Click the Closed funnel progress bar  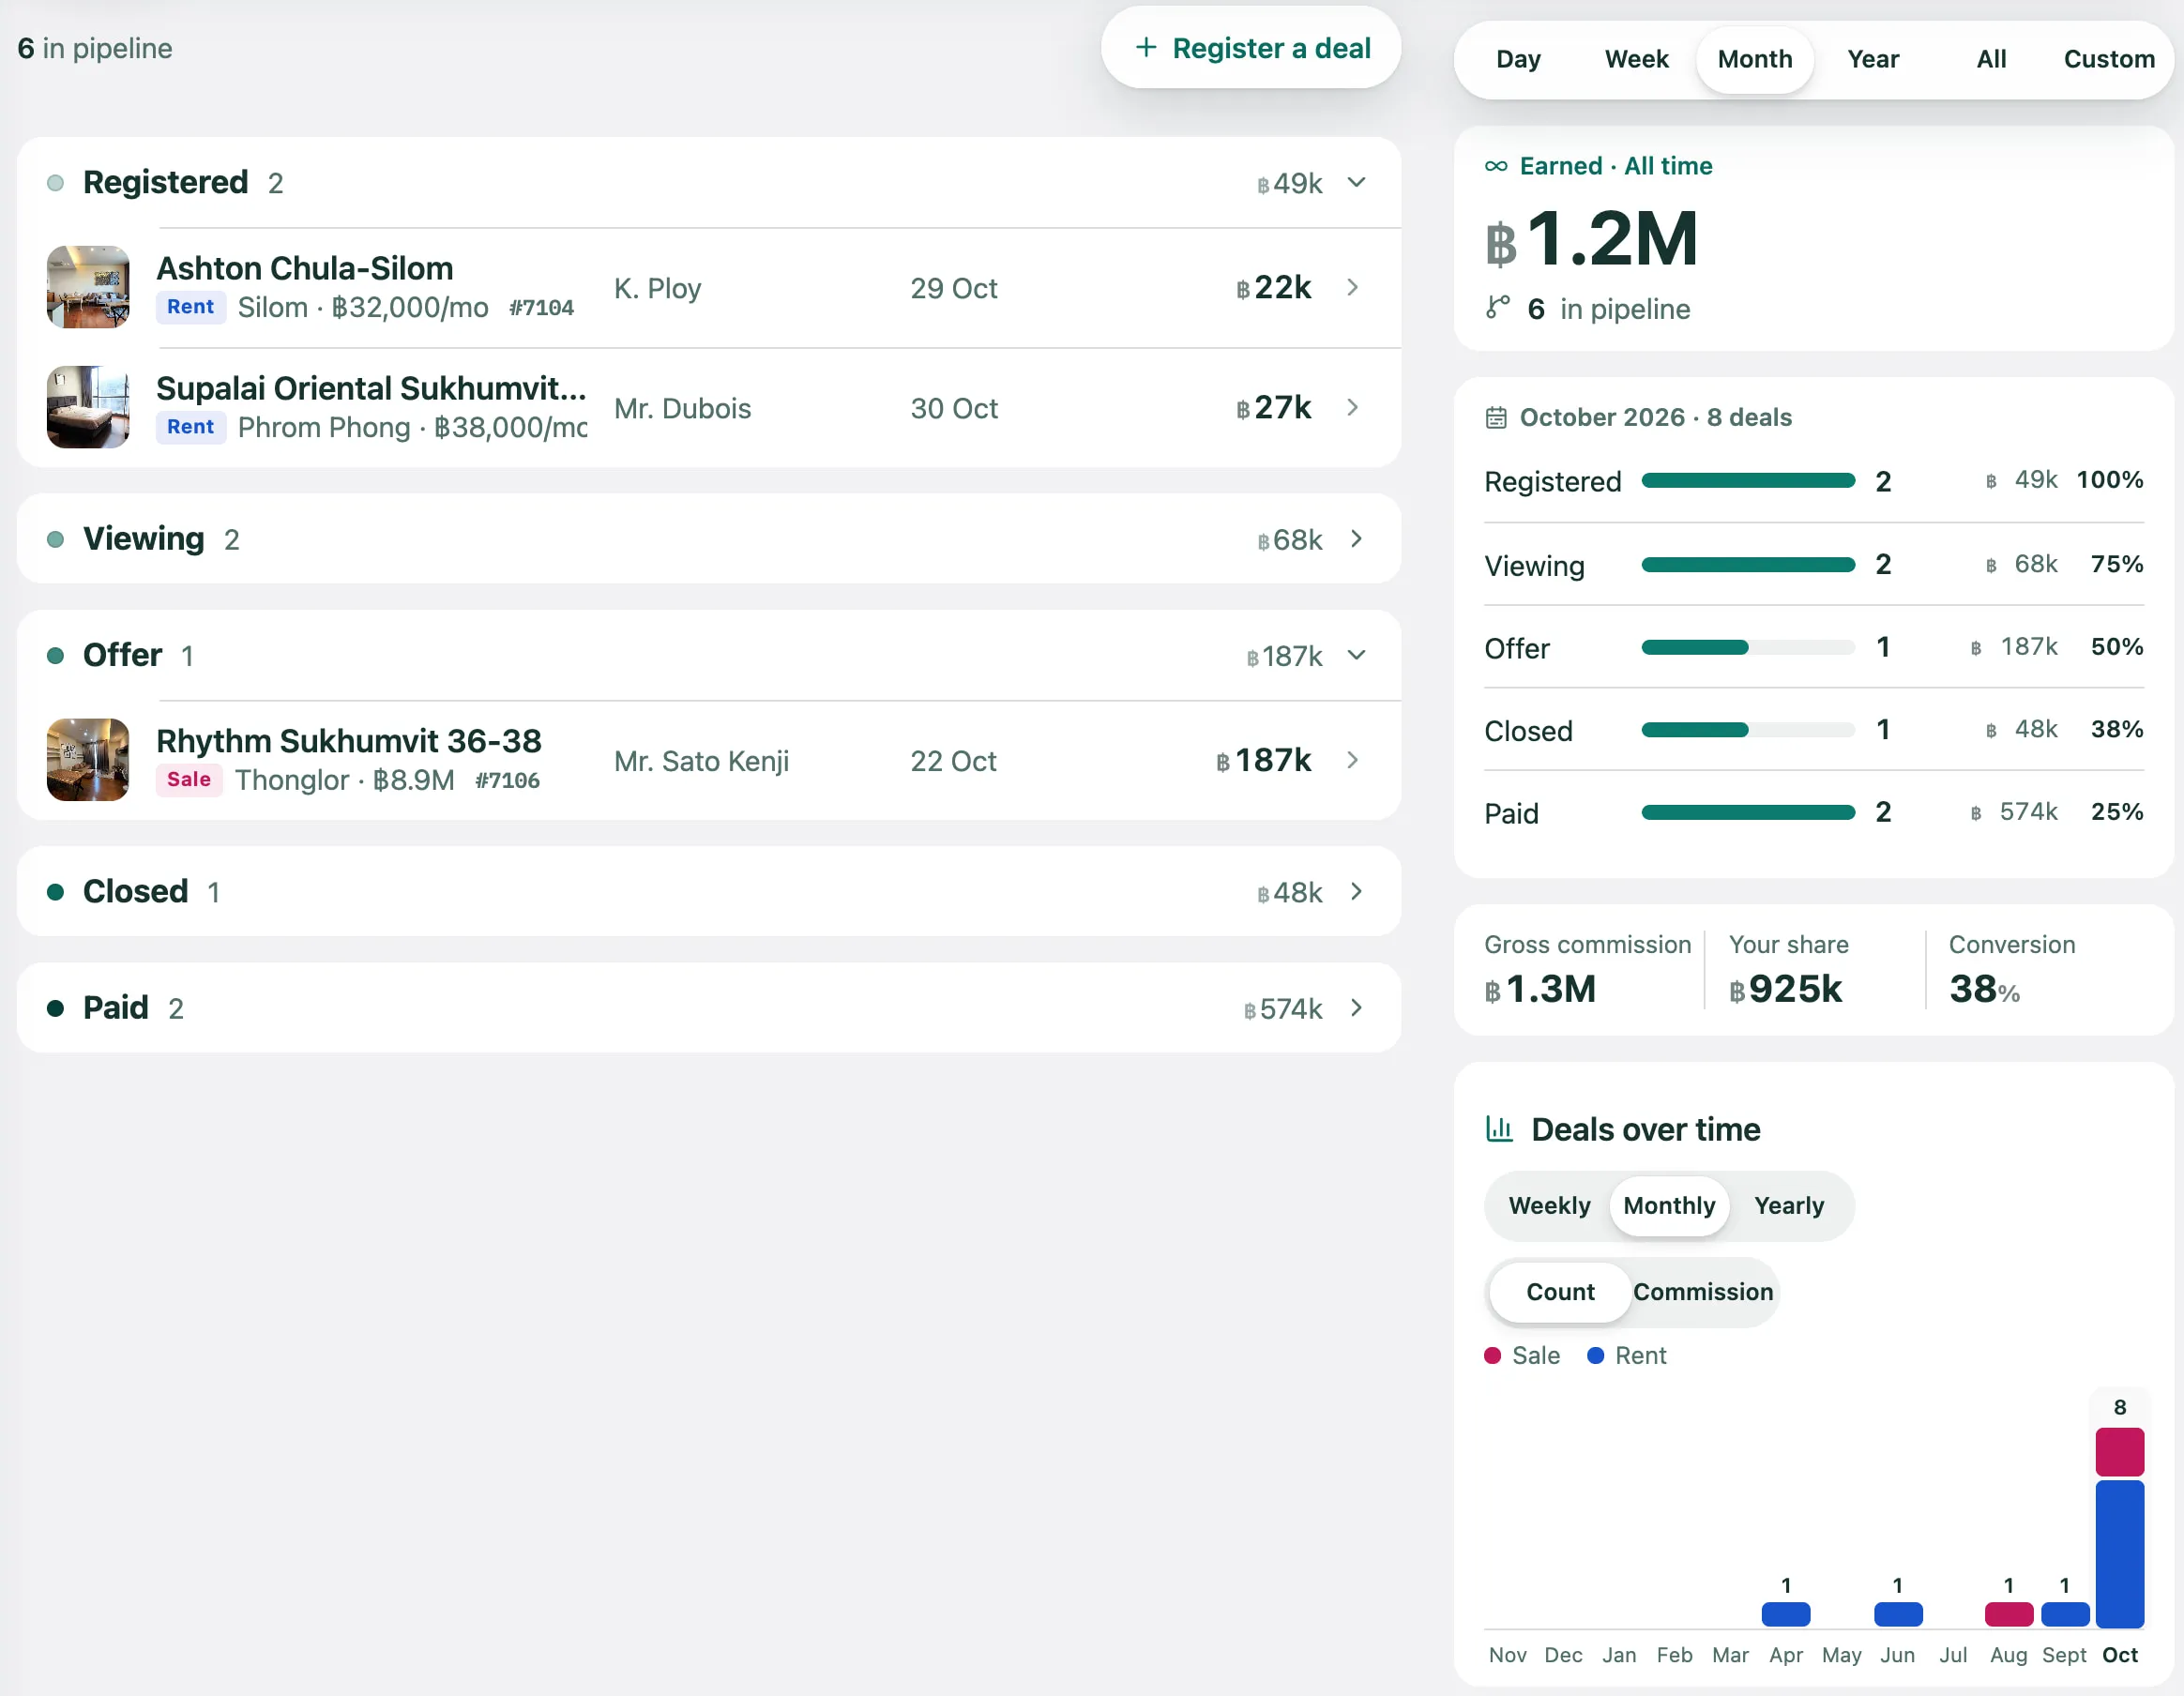coord(1748,730)
